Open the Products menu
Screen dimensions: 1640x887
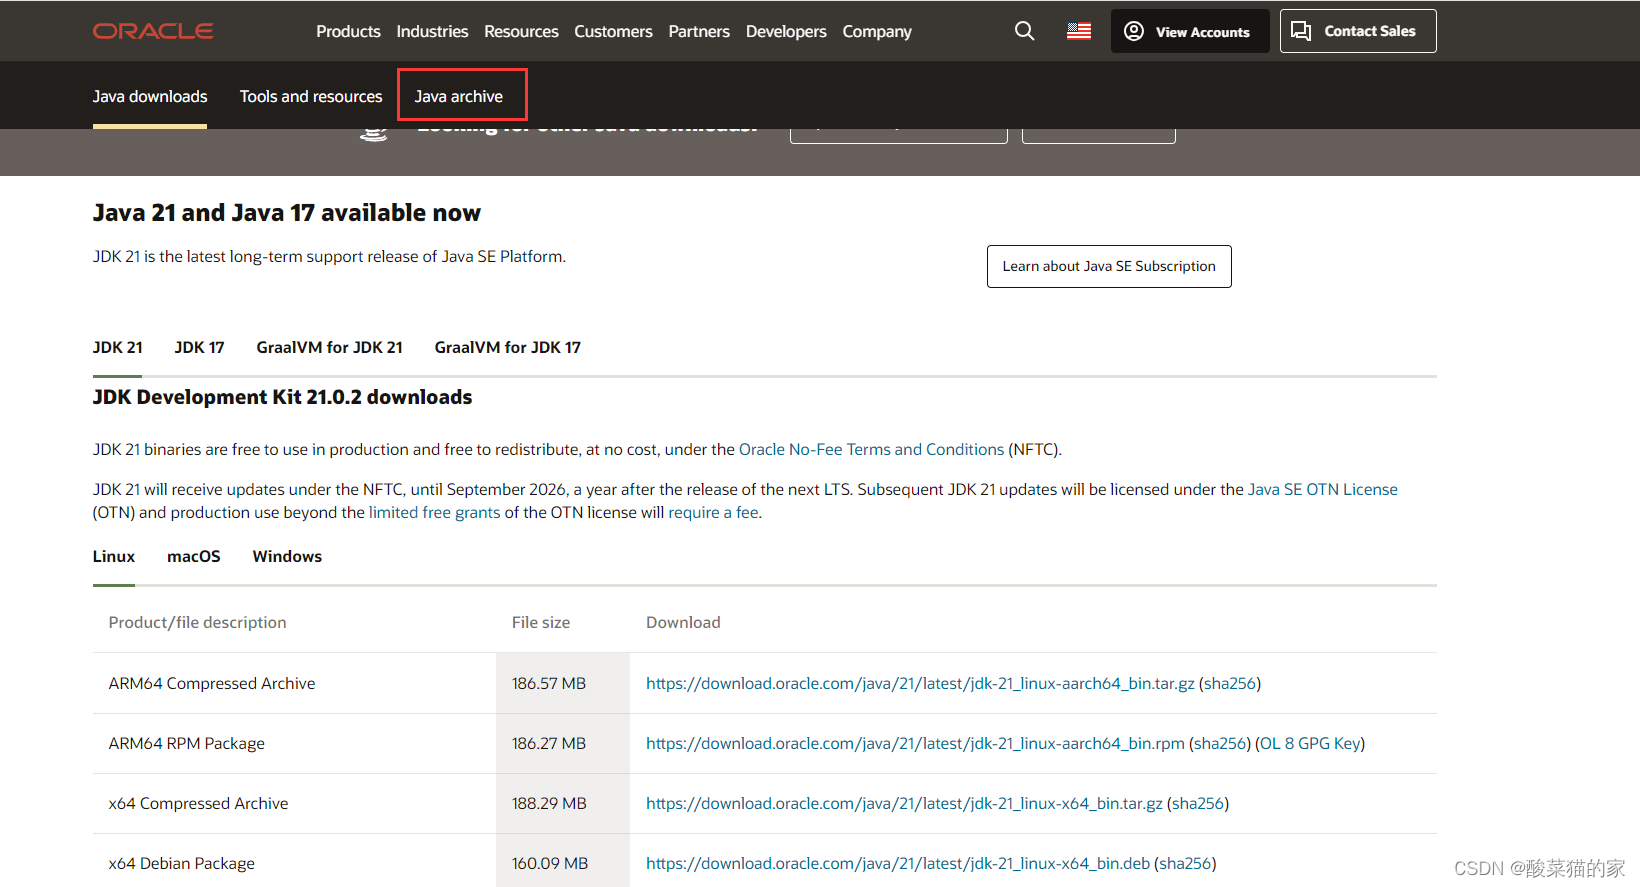click(x=348, y=31)
